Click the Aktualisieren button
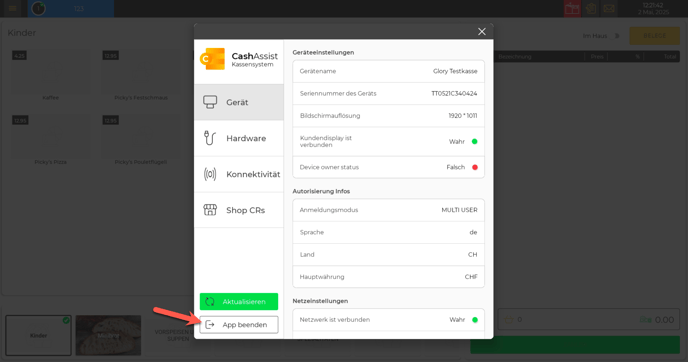Image resolution: width=688 pixels, height=362 pixels. [x=239, y=301]
